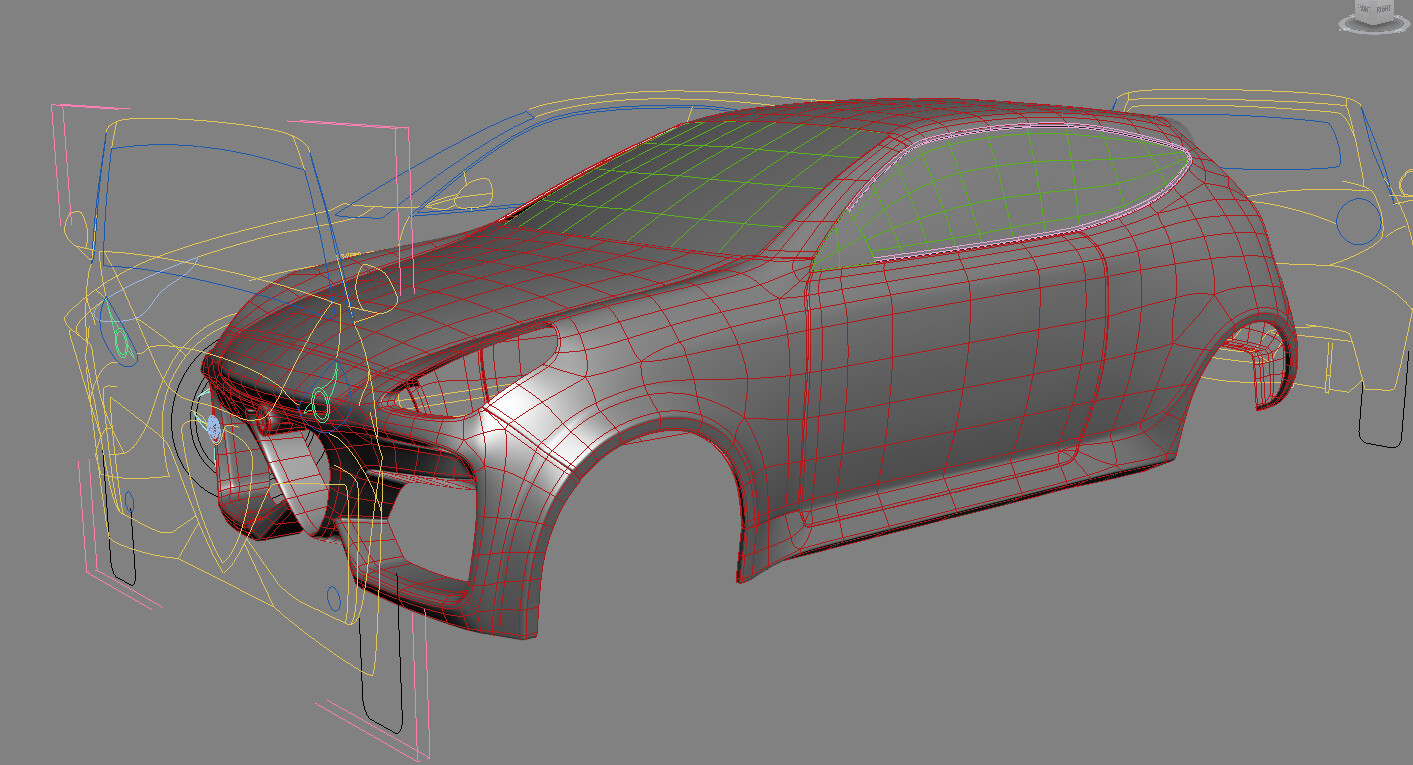Click the left edge of the ViewCube

[1356, 8]
